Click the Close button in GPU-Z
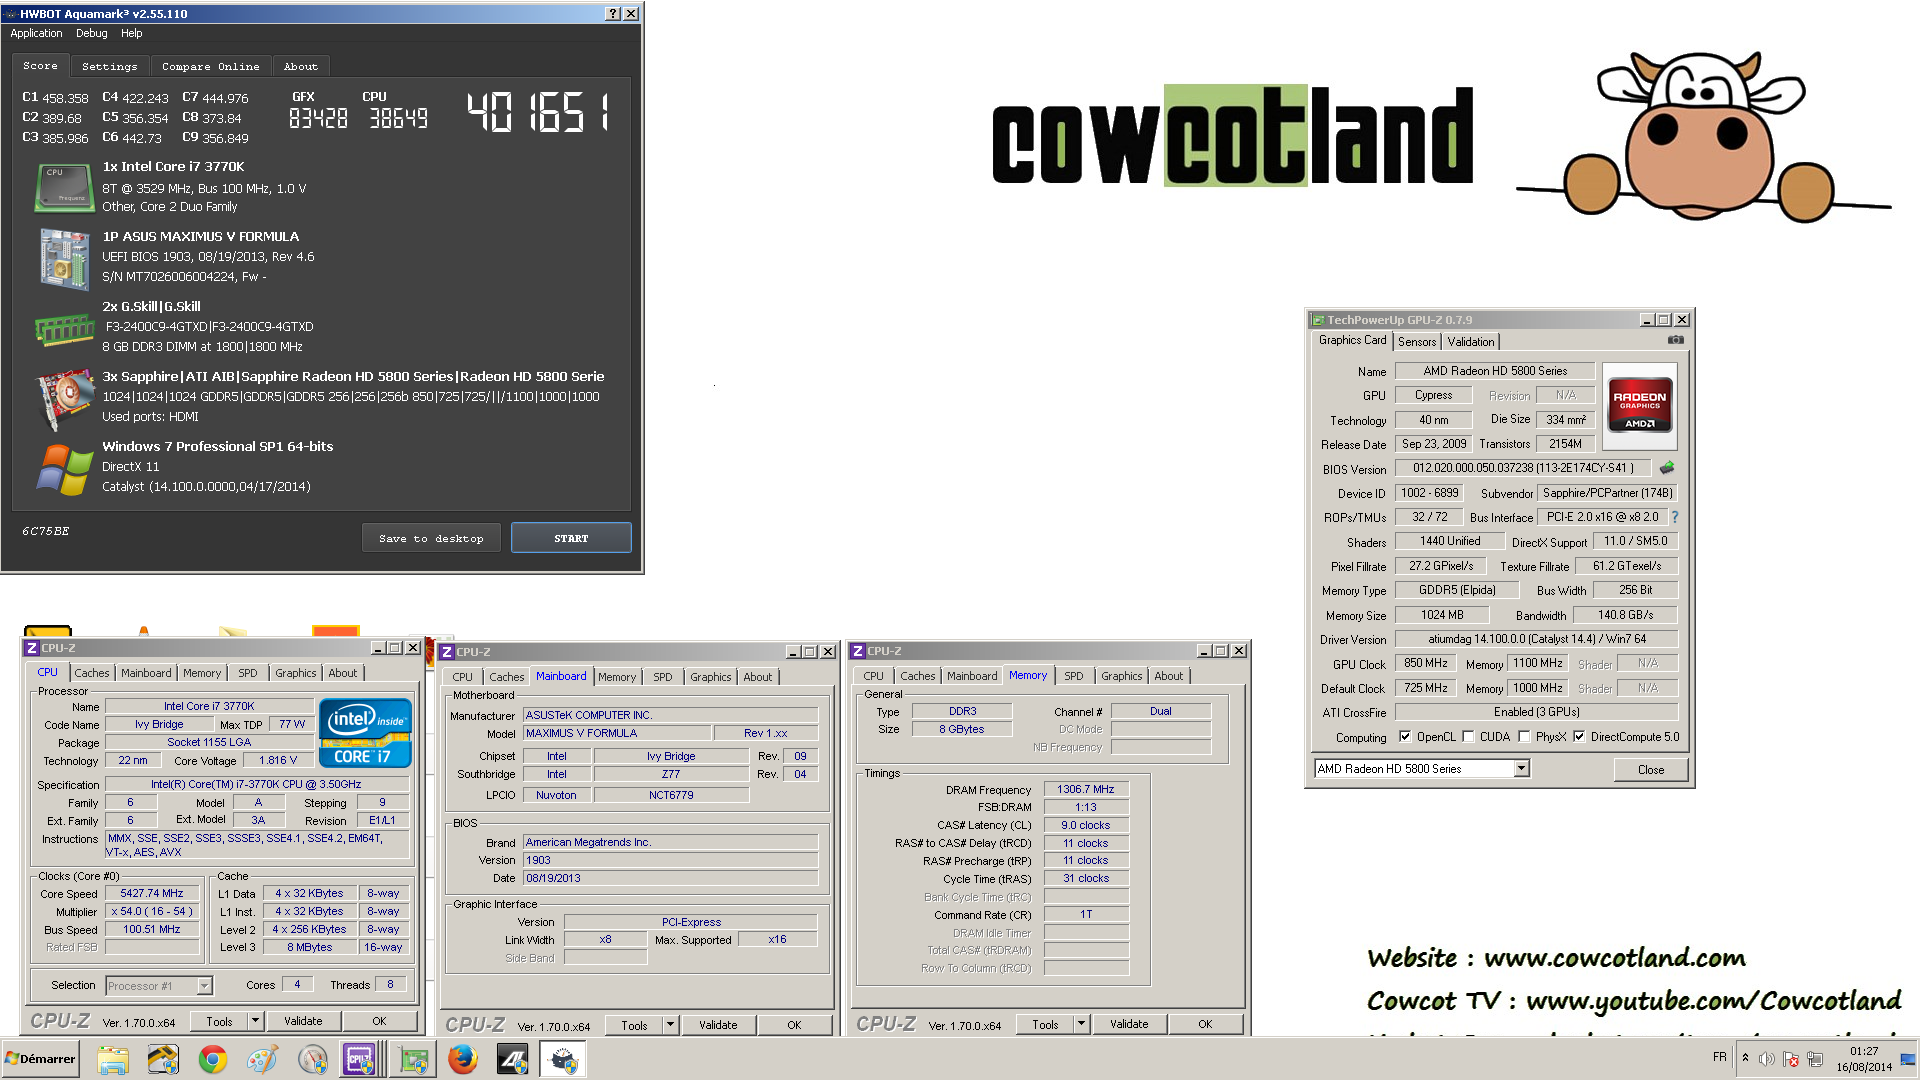This screenshot has width=1920, height=1080. (1651, 770)
